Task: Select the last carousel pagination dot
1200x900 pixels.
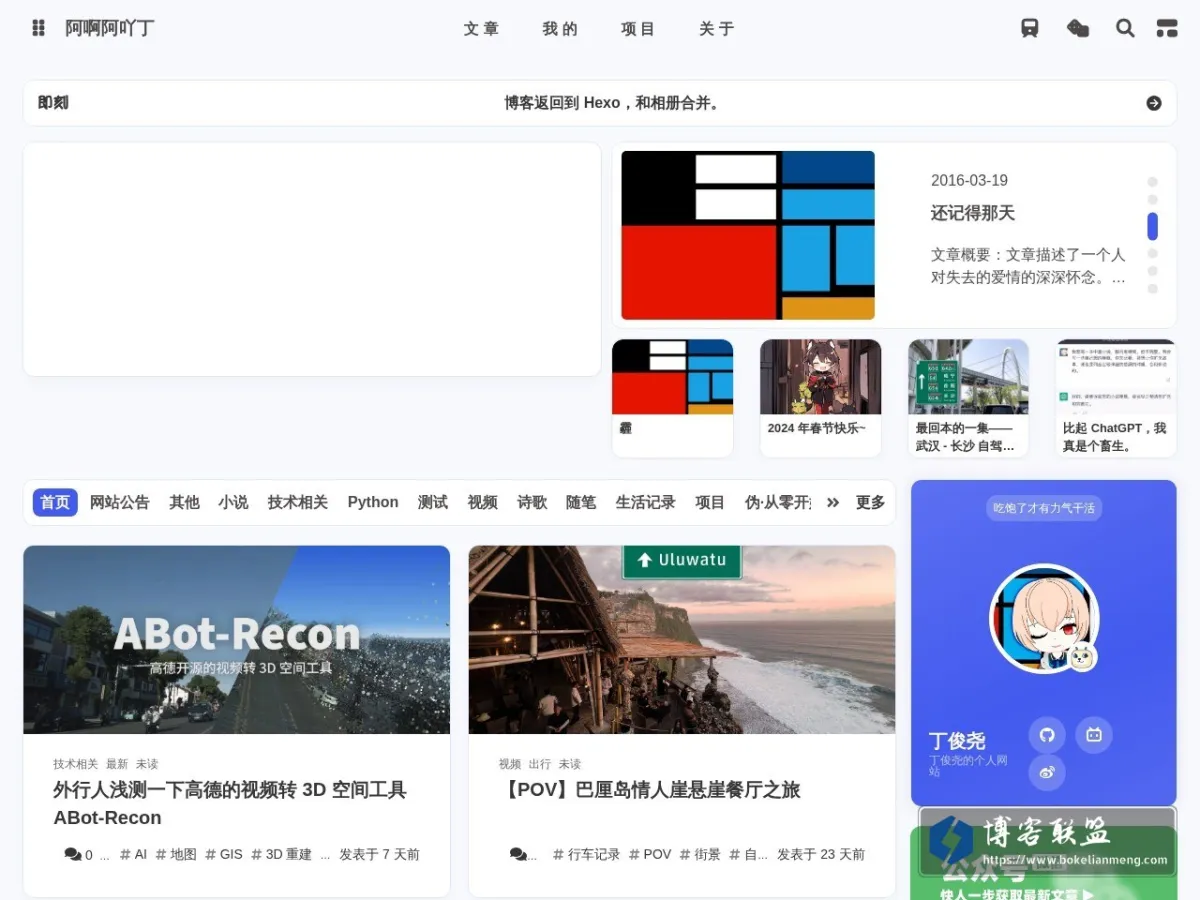Action: pyautogui.click(x=1152, y=289)
